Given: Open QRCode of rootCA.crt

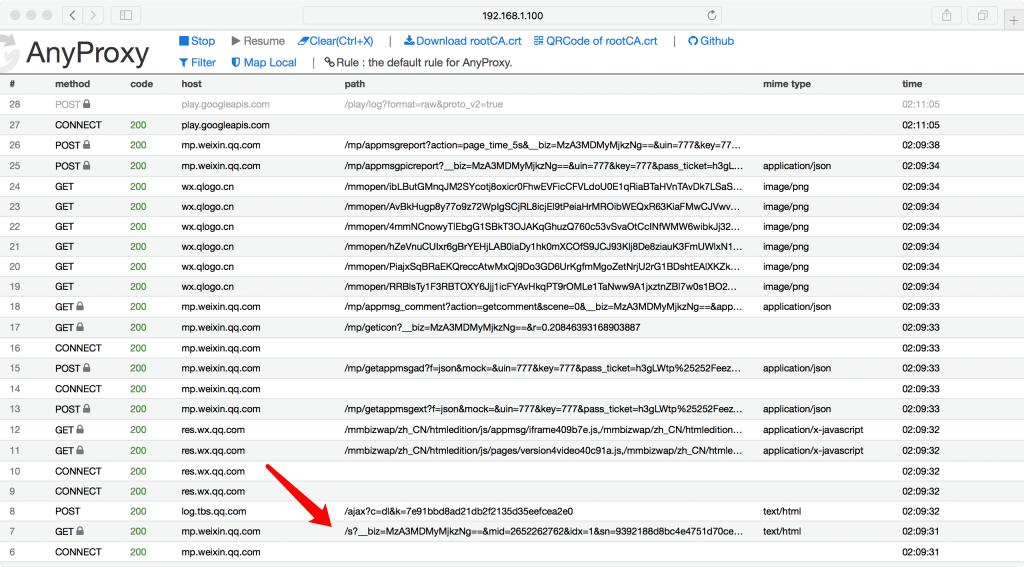Looking at the screenshot, I should (596, 40).
